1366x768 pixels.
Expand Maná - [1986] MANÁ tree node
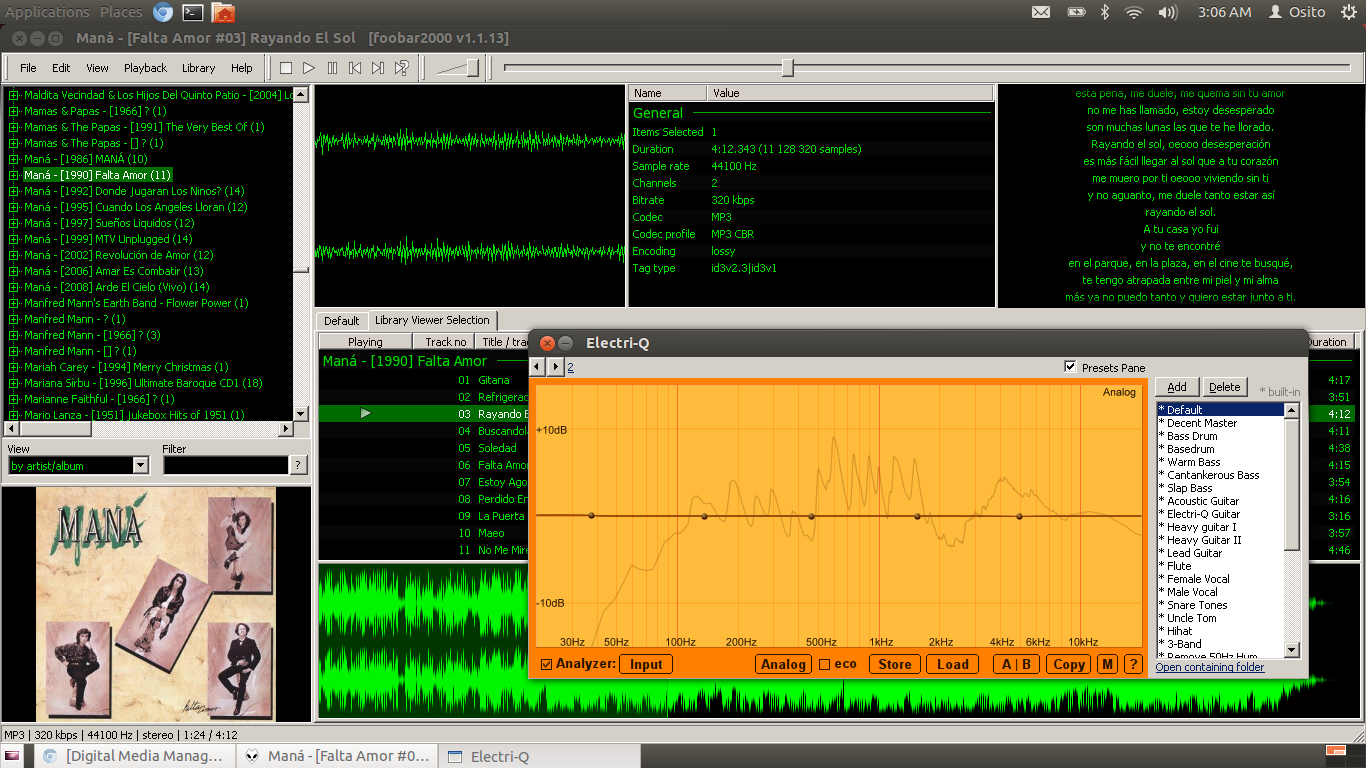pyautogui.click(x=14, y=159)
